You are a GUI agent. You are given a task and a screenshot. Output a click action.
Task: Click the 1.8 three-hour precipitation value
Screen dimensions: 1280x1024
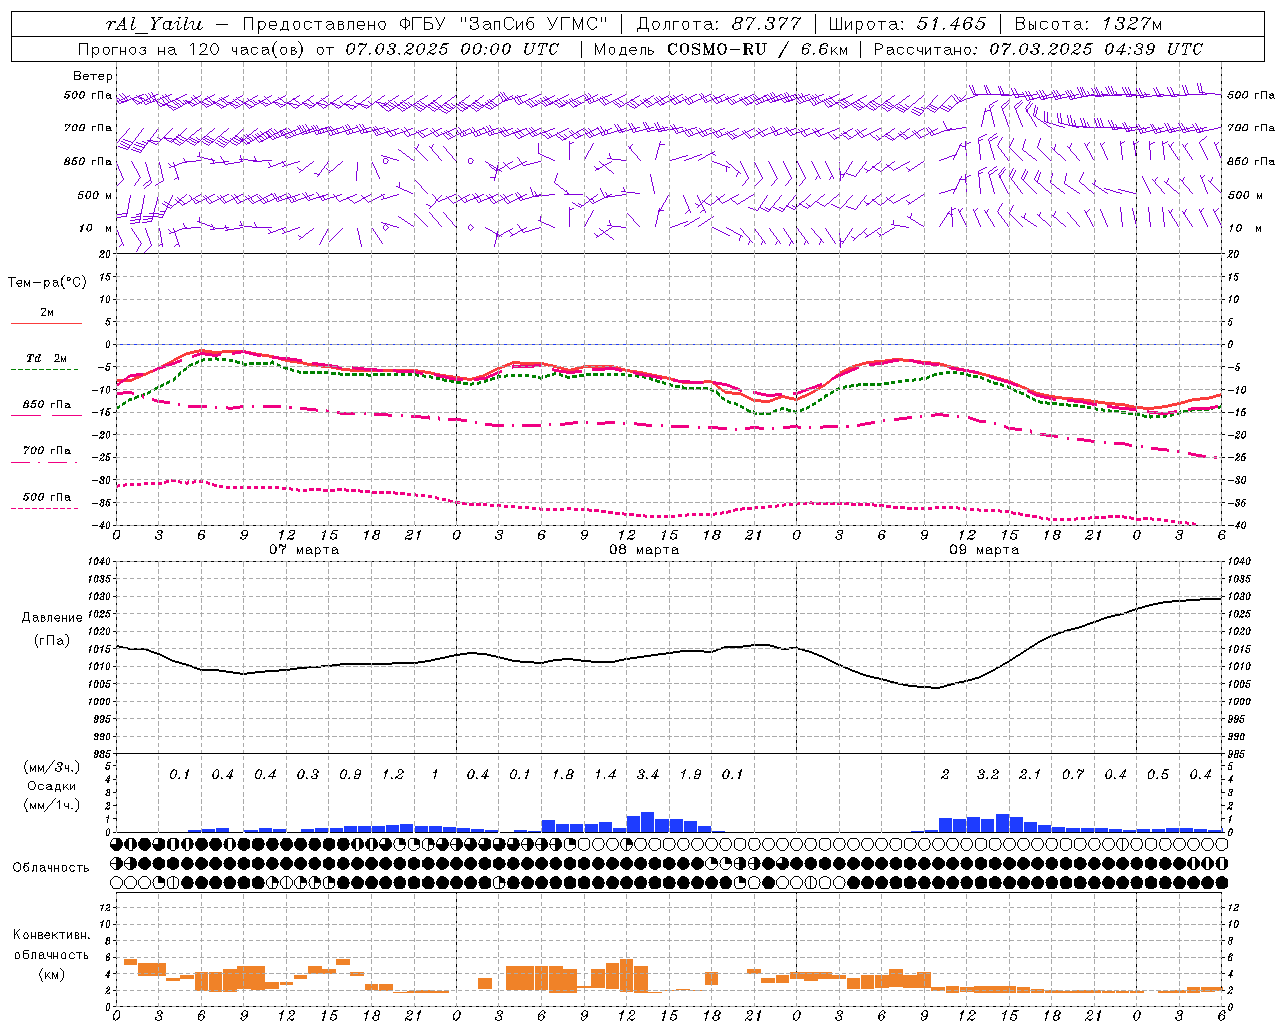click(563, 774)
